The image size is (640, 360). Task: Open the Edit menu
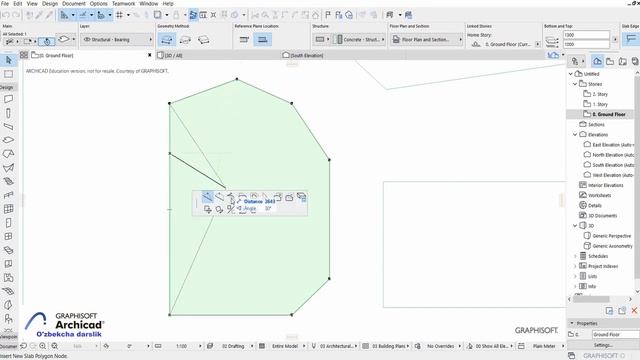18,3
